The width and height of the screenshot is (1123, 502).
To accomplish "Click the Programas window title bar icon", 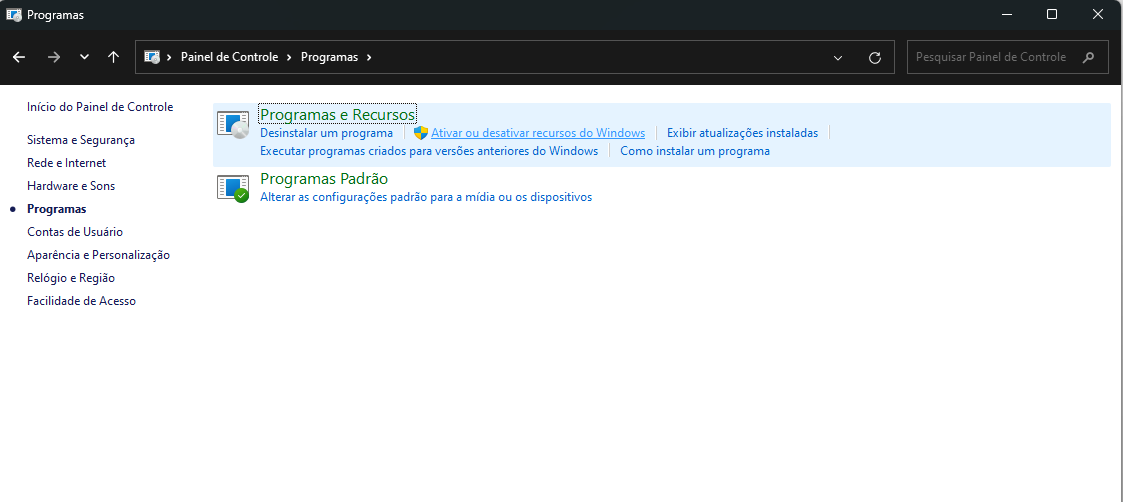I will [x=14, y=14].
